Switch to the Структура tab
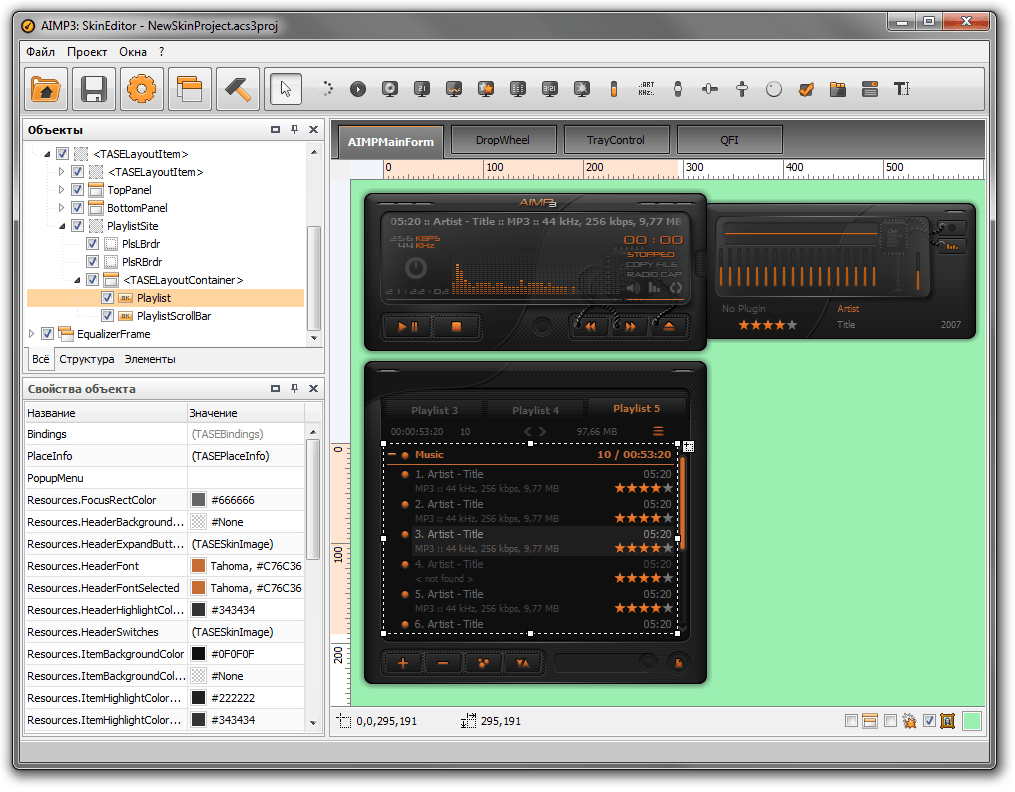The width and height of the screenshot is (1015, 792). coord(87,359)
